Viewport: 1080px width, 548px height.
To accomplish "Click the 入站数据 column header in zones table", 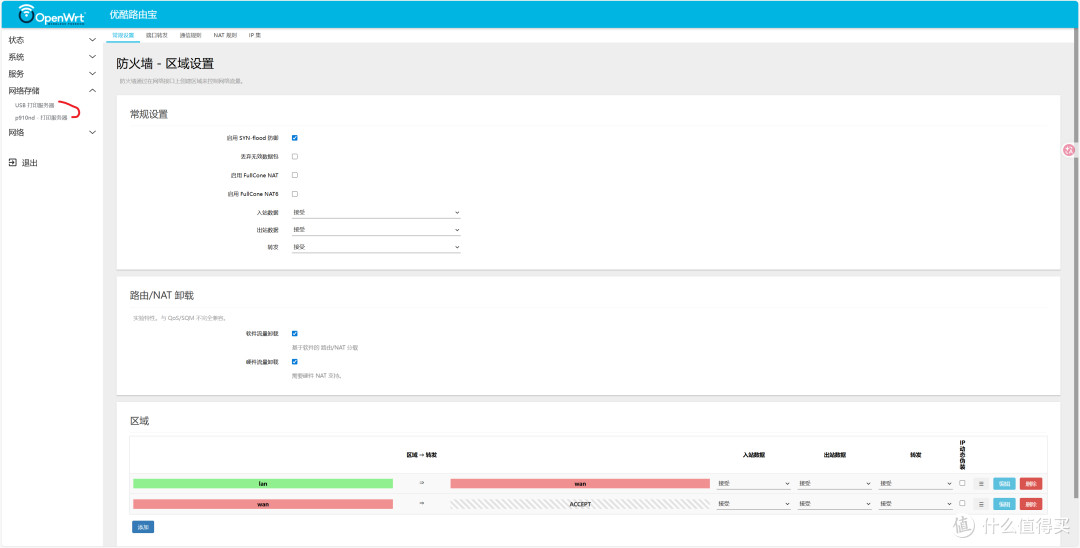I will point(754,455).
